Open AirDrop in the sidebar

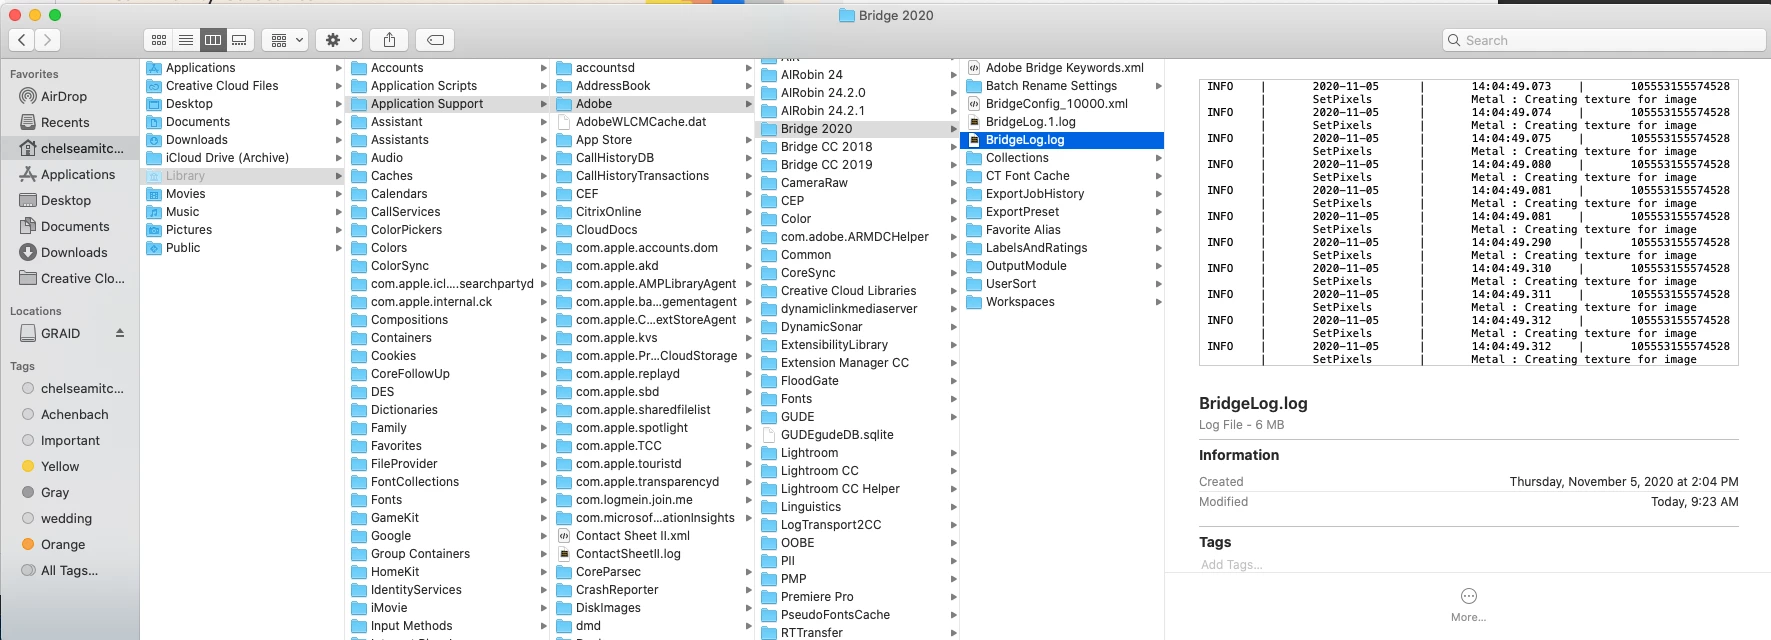[64, 96]
